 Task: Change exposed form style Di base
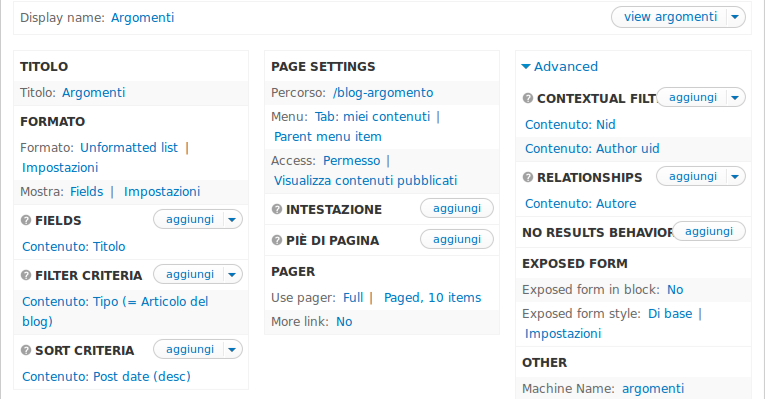(x=670, y=314)
